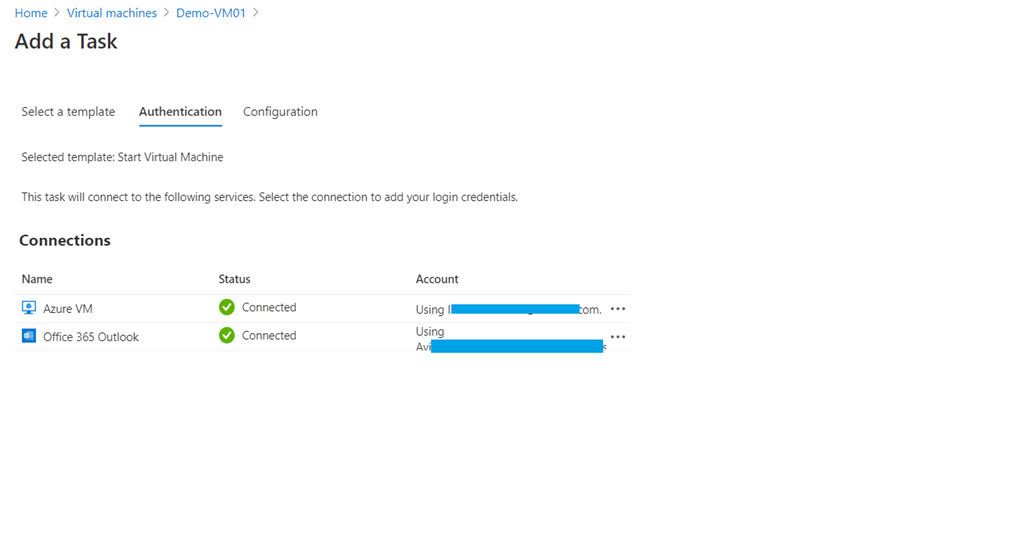Image resolution: width=1024 pixels, height=557 pixels.
Task: Navigate to Home breadcrumb link
Action: pyautogui.click(x=31, y=13)
